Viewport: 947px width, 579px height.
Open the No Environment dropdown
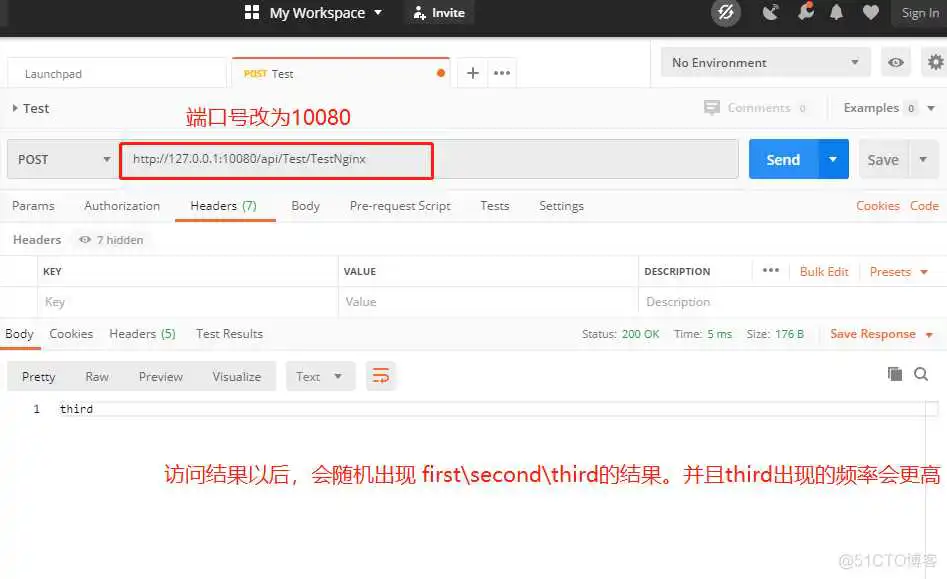764,62
